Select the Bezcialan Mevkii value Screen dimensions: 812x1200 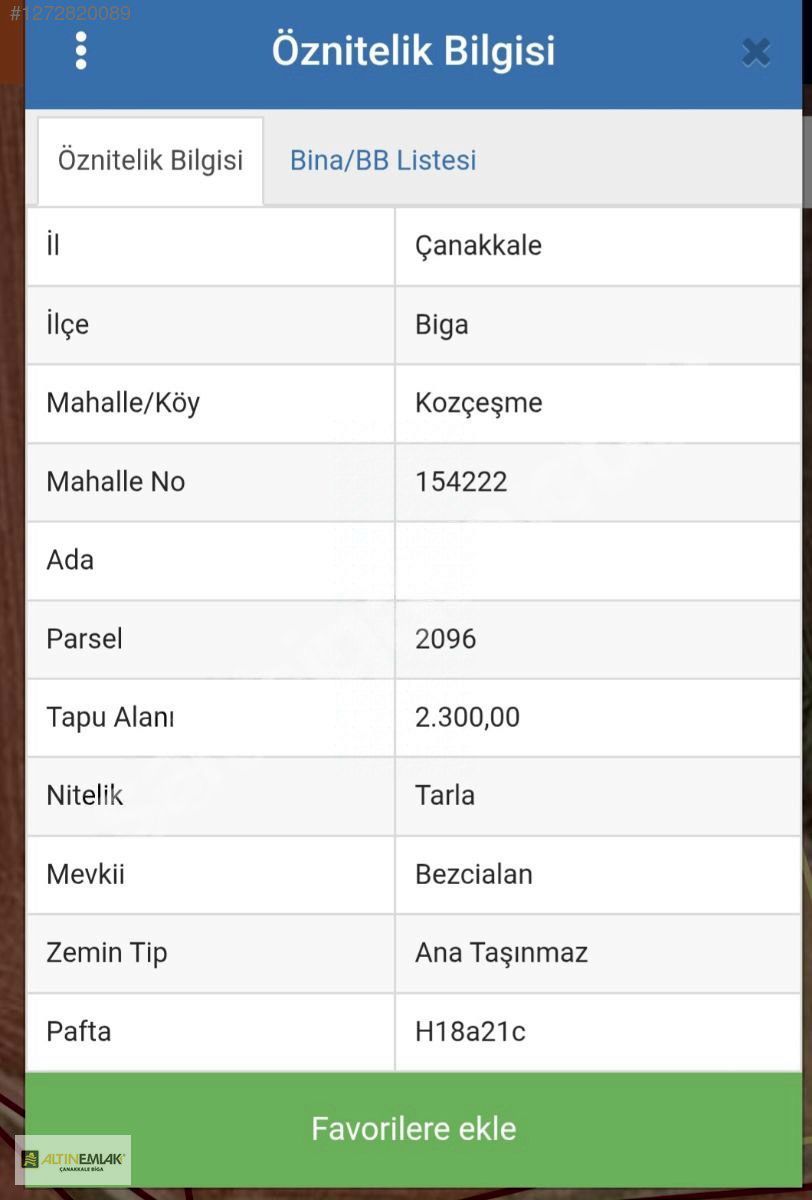(474, 874)
